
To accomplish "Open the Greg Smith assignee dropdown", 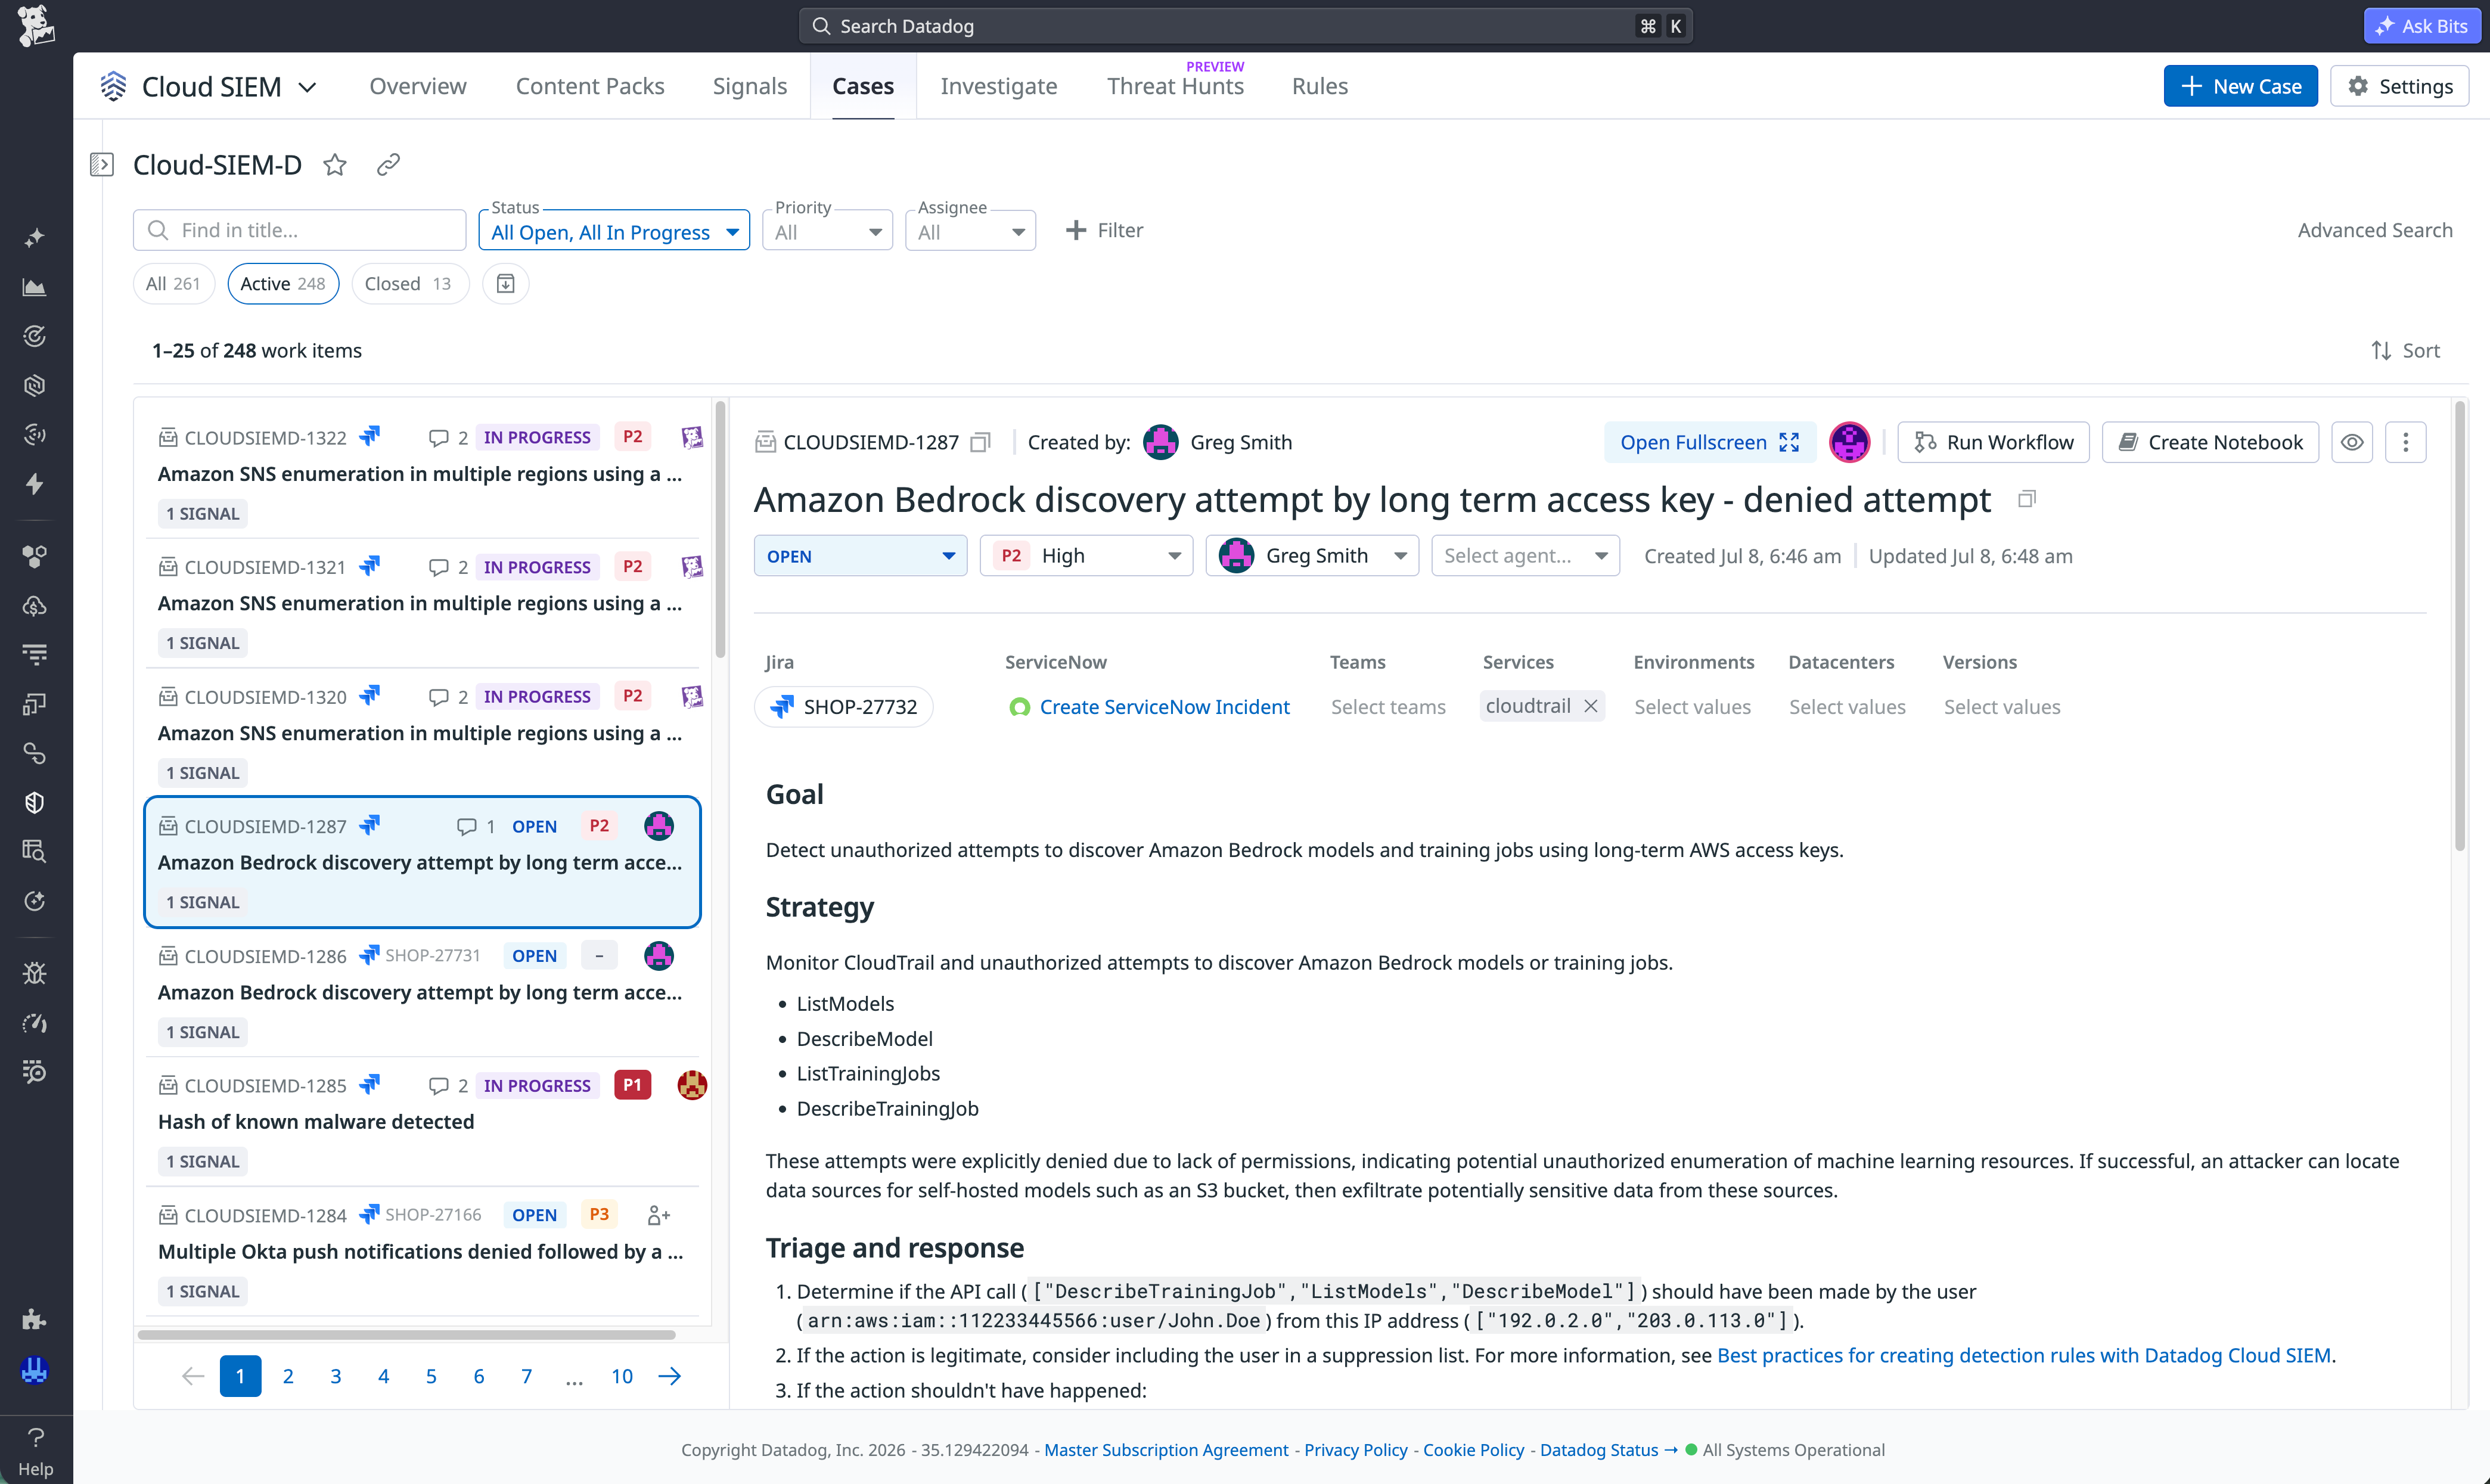I will (x=1312, y=556).
